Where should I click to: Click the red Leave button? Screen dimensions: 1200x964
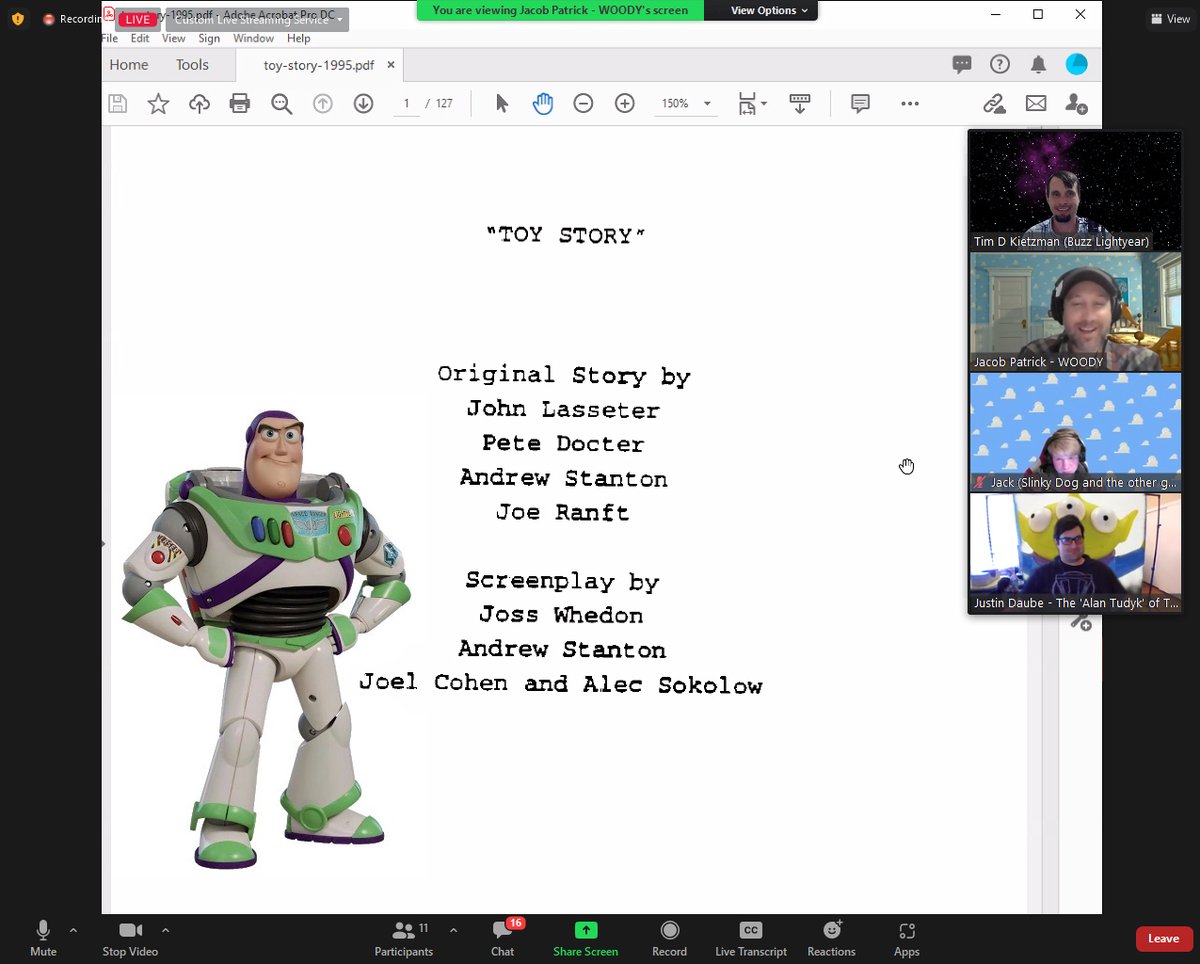pos(1163,938)
